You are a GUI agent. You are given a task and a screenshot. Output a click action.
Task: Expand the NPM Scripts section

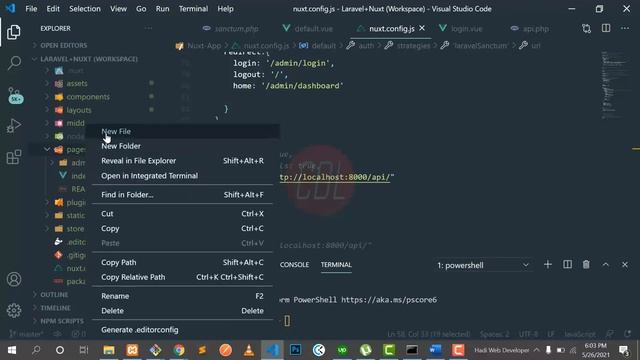[x=61, y=321]
